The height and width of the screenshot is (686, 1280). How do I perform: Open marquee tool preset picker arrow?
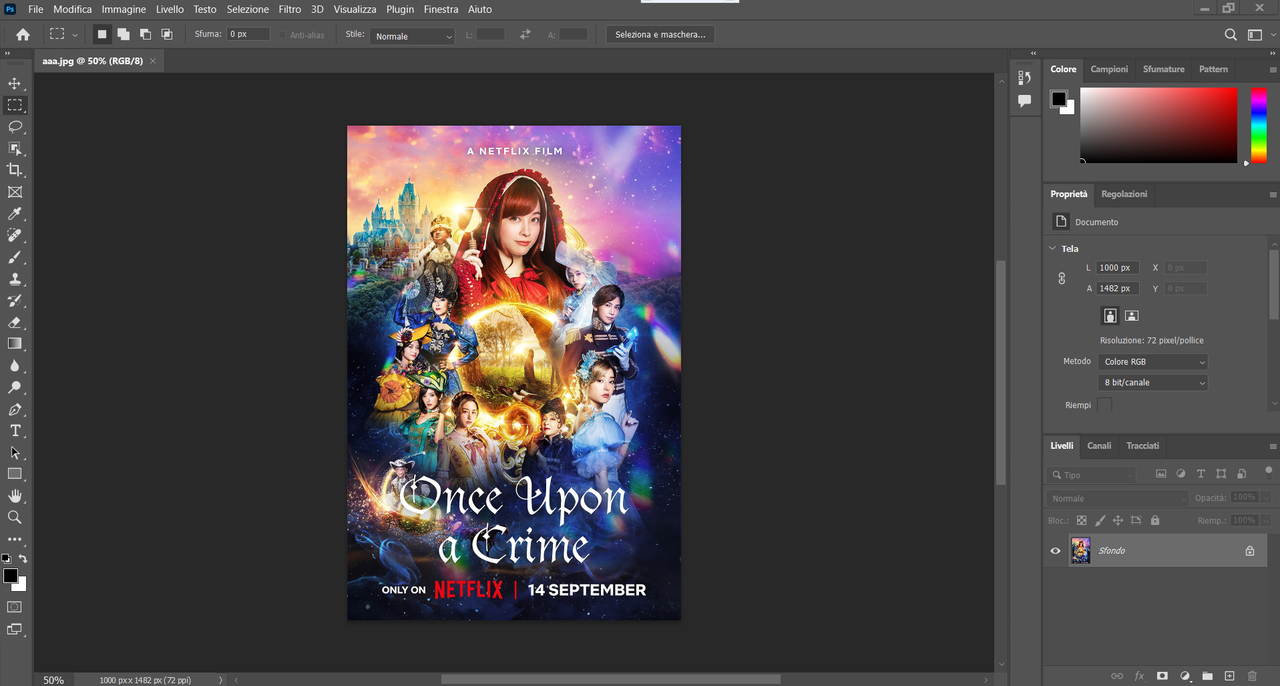(75, 35)
